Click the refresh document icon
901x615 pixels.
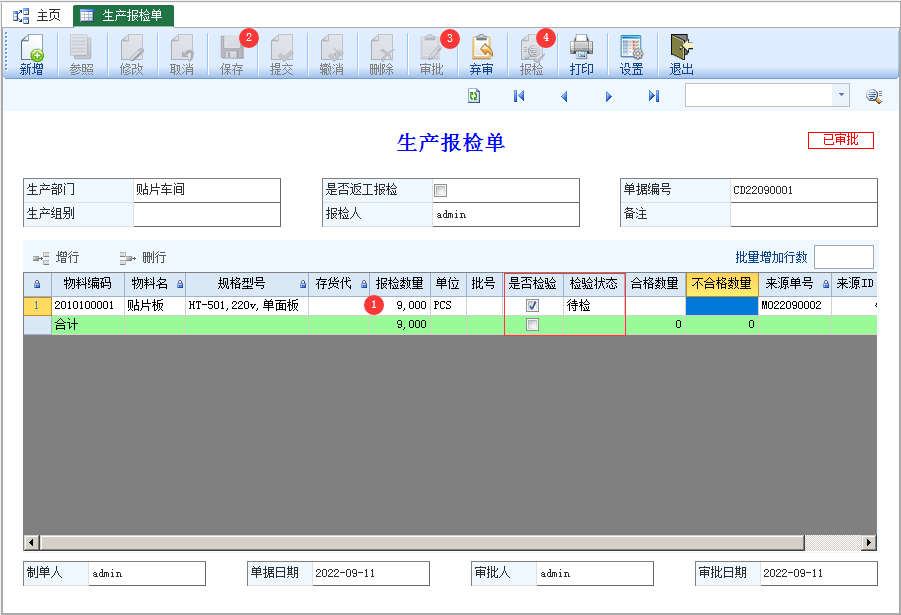click(474, 96)
